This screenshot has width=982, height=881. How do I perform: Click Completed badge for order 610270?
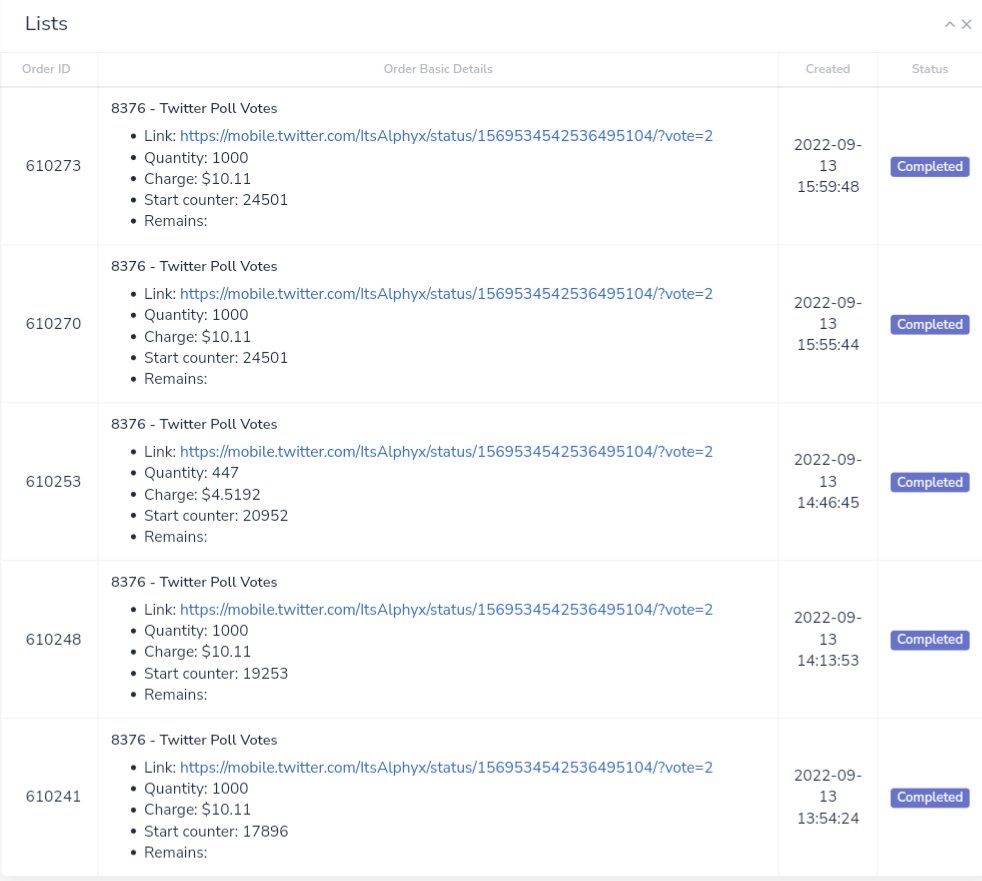(x=929, y=324)
